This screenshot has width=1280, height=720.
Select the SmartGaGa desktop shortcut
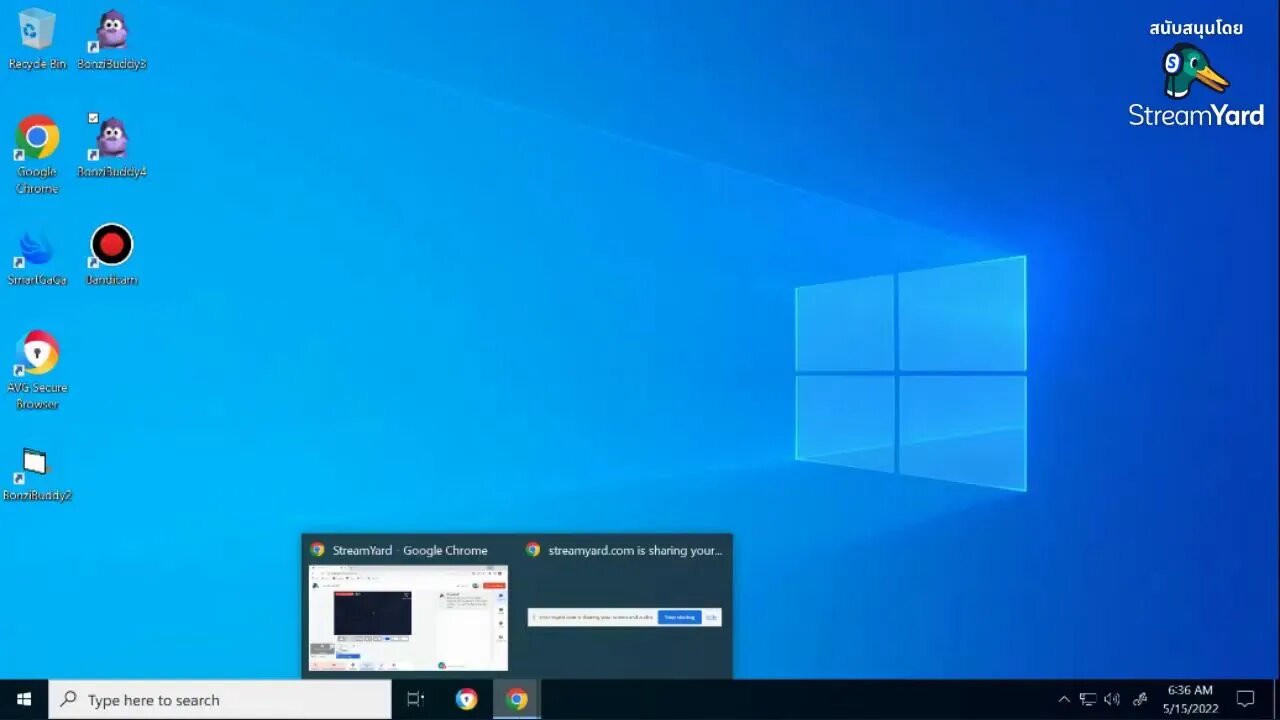[x=37, y=257]
